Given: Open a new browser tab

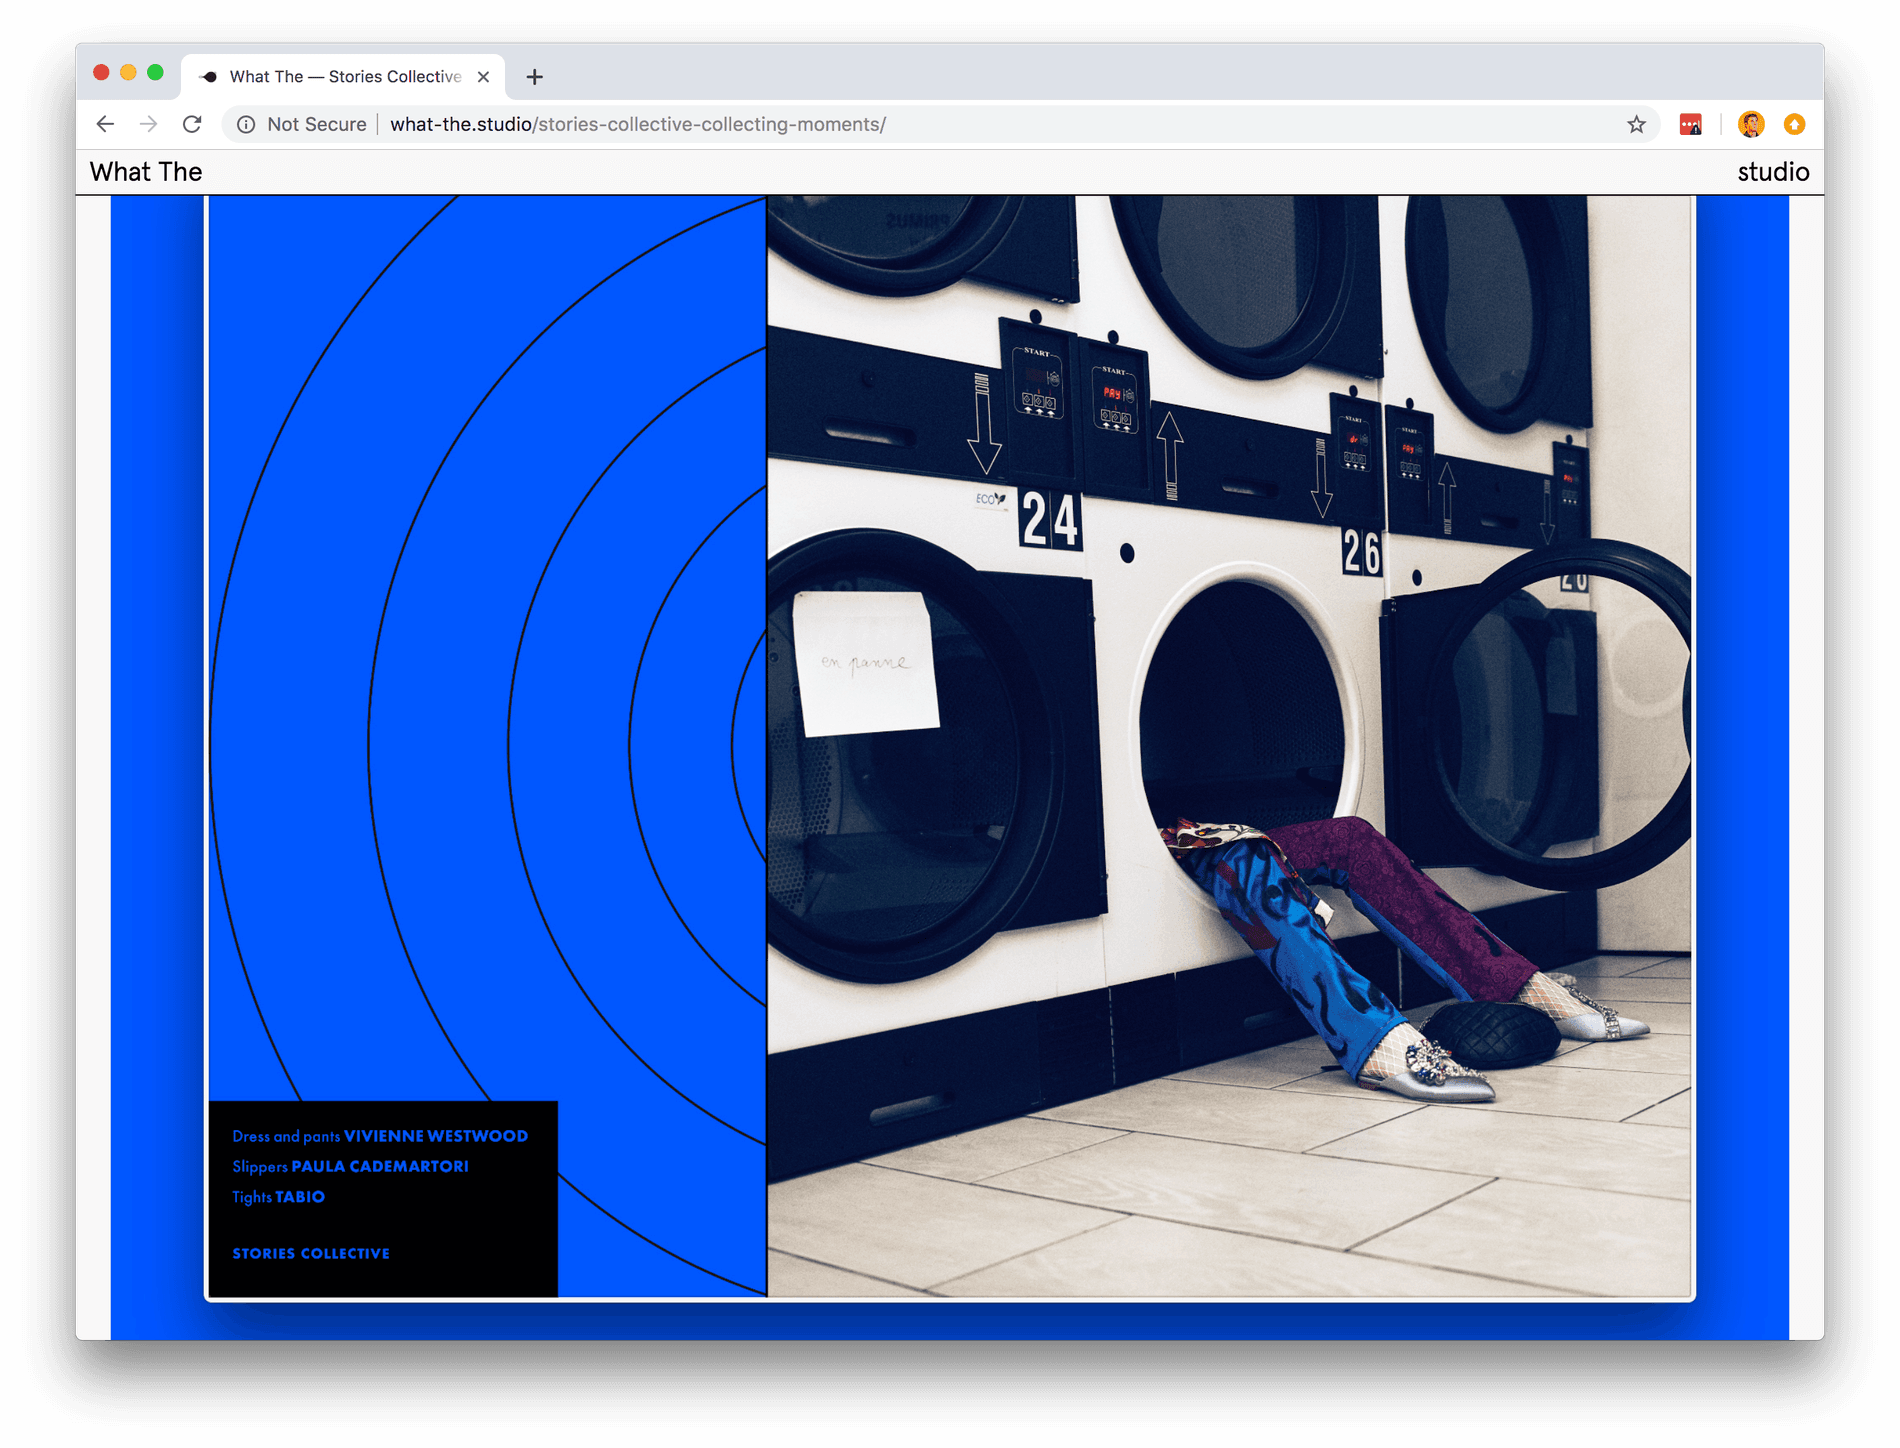Looking at the screenshot, I should [535, 77].
